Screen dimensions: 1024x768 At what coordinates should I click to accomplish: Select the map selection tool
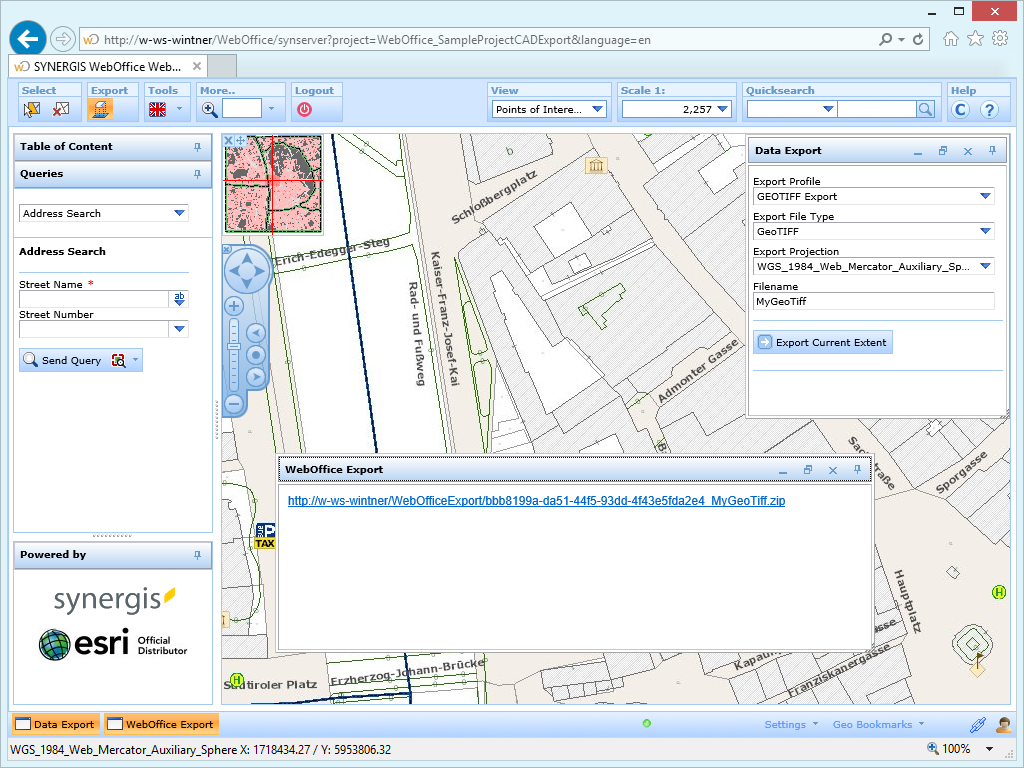click(x=31, y=108)
